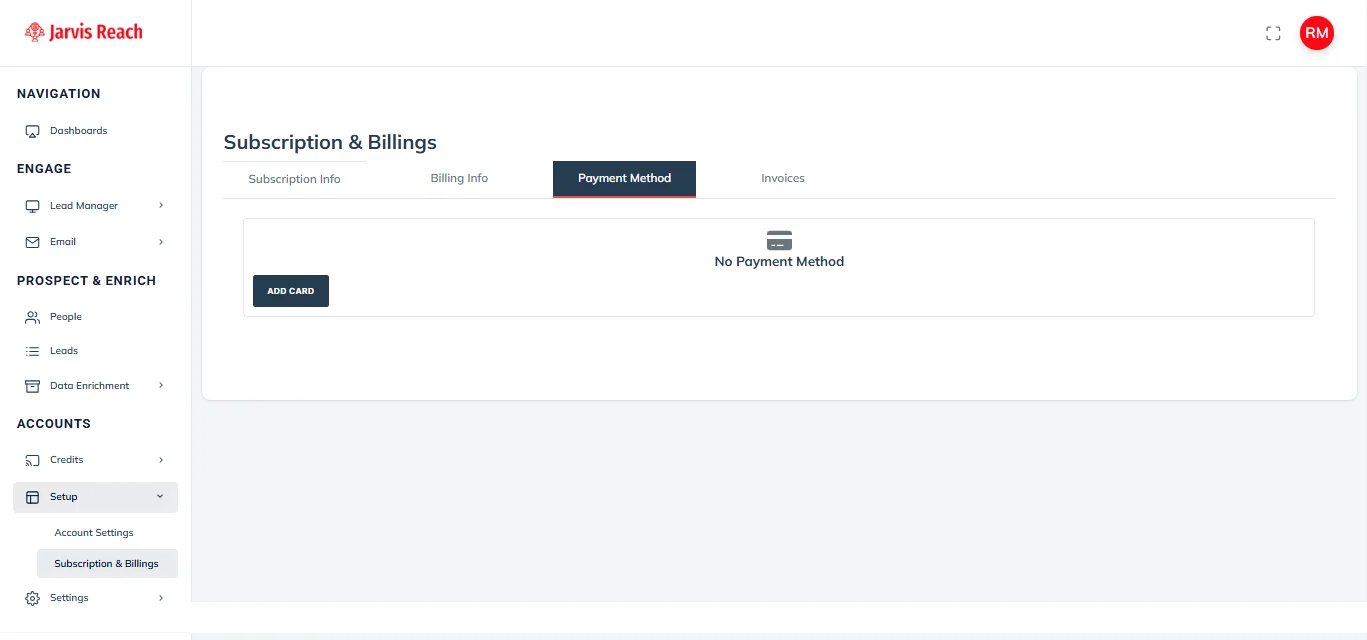
Task: Click the No Payment Method card icon
Action: [779, 241]
